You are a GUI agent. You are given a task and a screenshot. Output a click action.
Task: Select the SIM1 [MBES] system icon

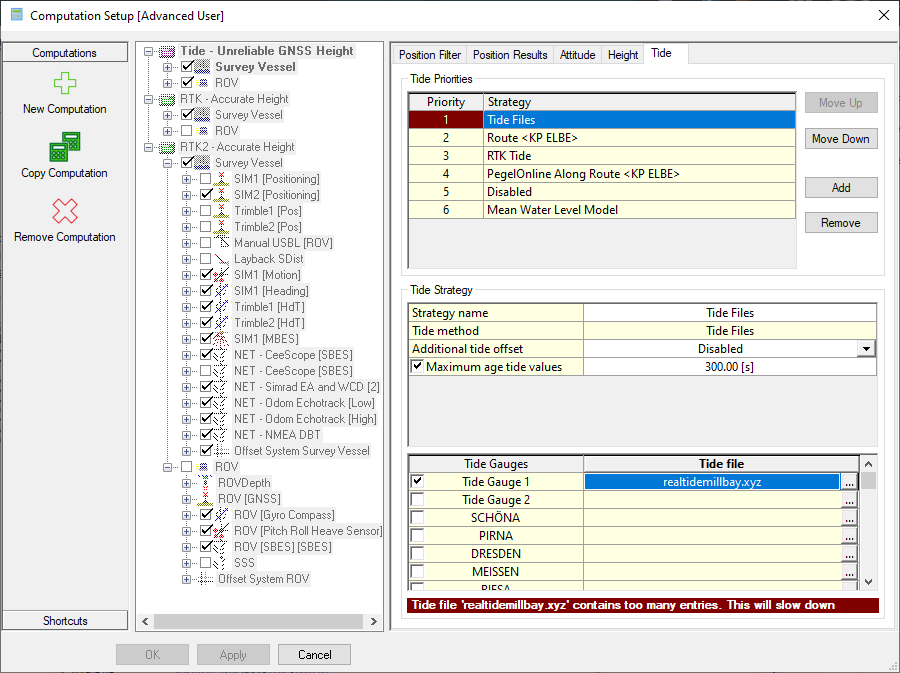tap(222, 339)
